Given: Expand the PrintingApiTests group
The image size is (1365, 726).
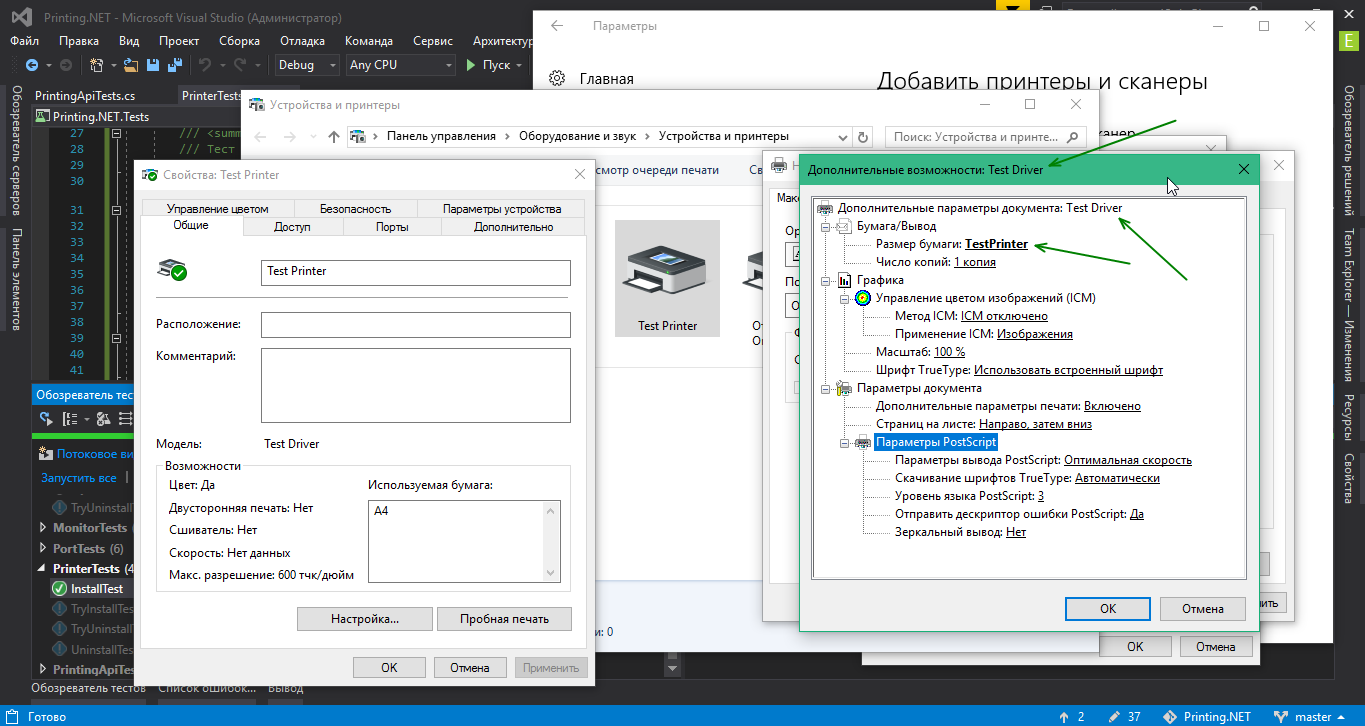Looking at the screenshot, I should (43, 669).
